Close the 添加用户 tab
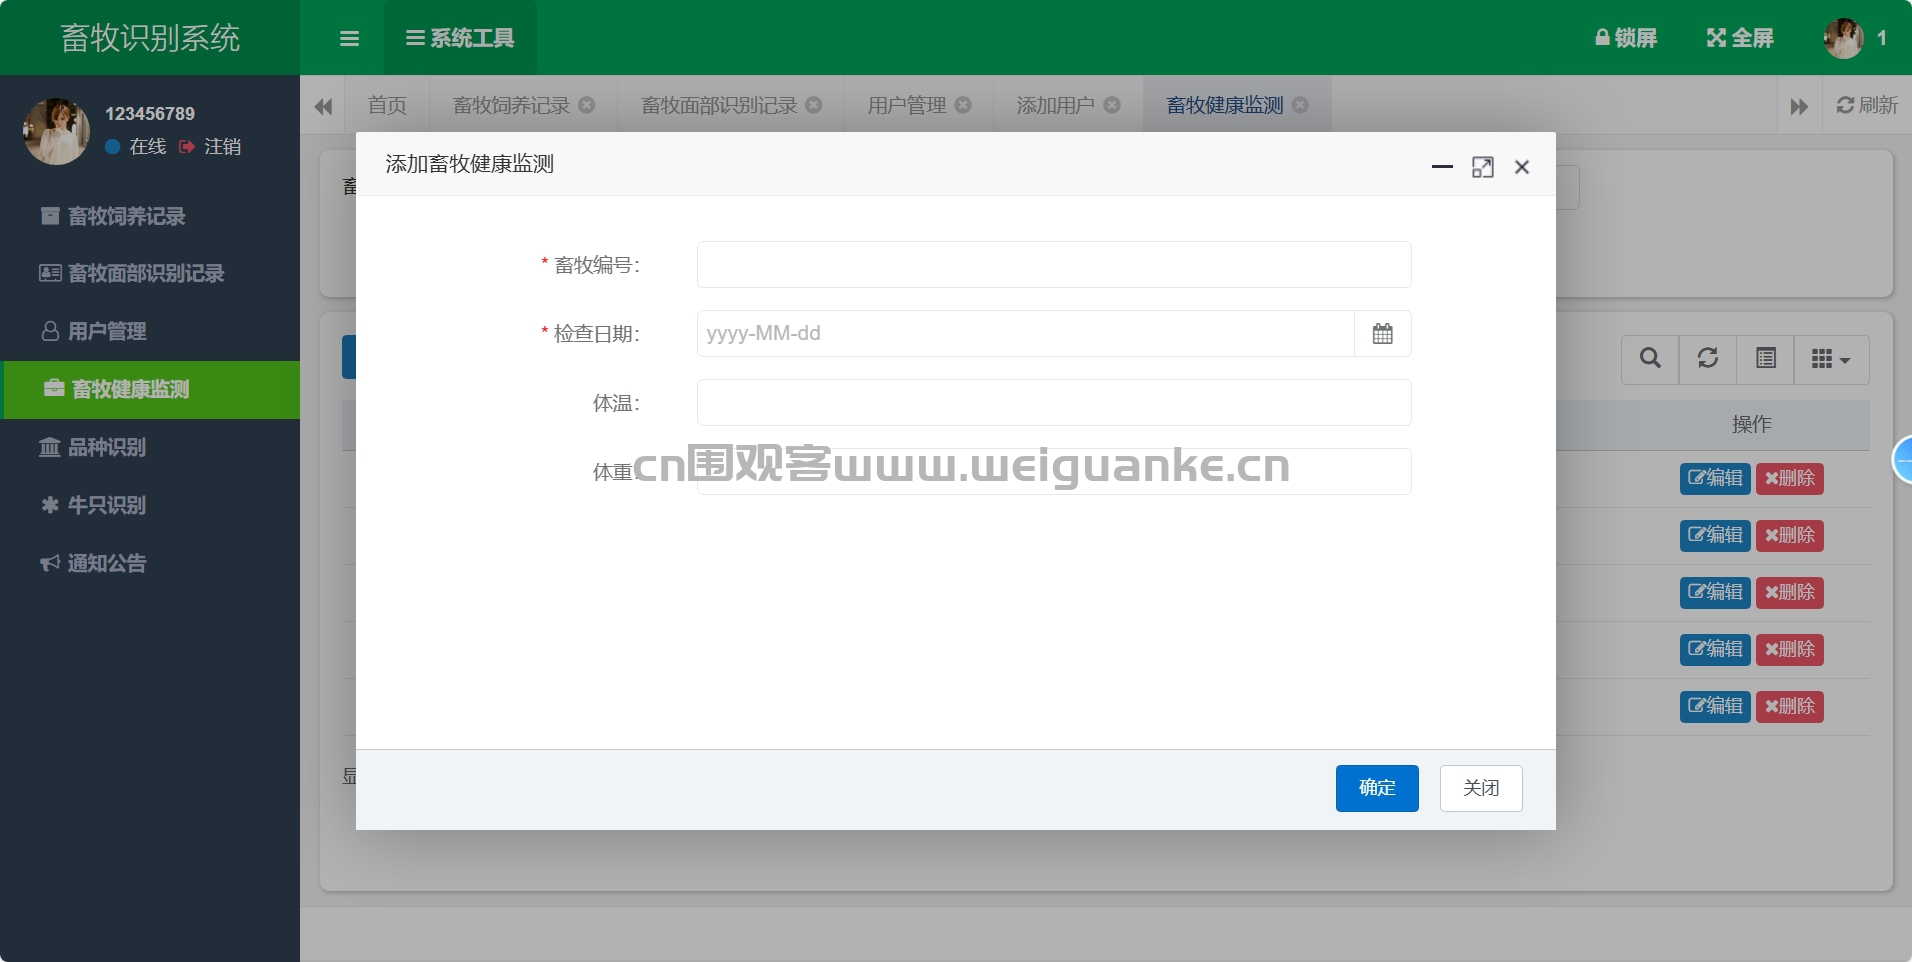 (1112, 105)
